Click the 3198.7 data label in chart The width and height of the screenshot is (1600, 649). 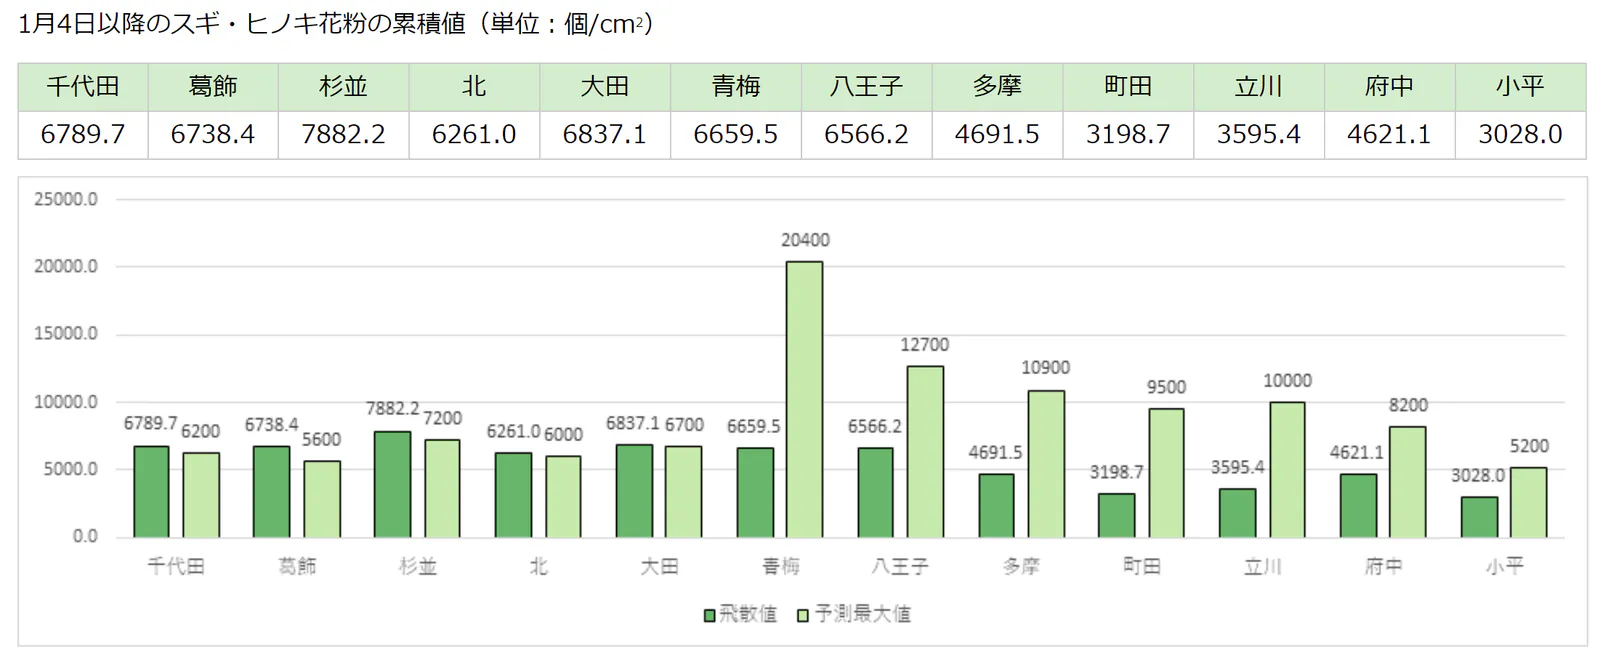coord(1116,472)
